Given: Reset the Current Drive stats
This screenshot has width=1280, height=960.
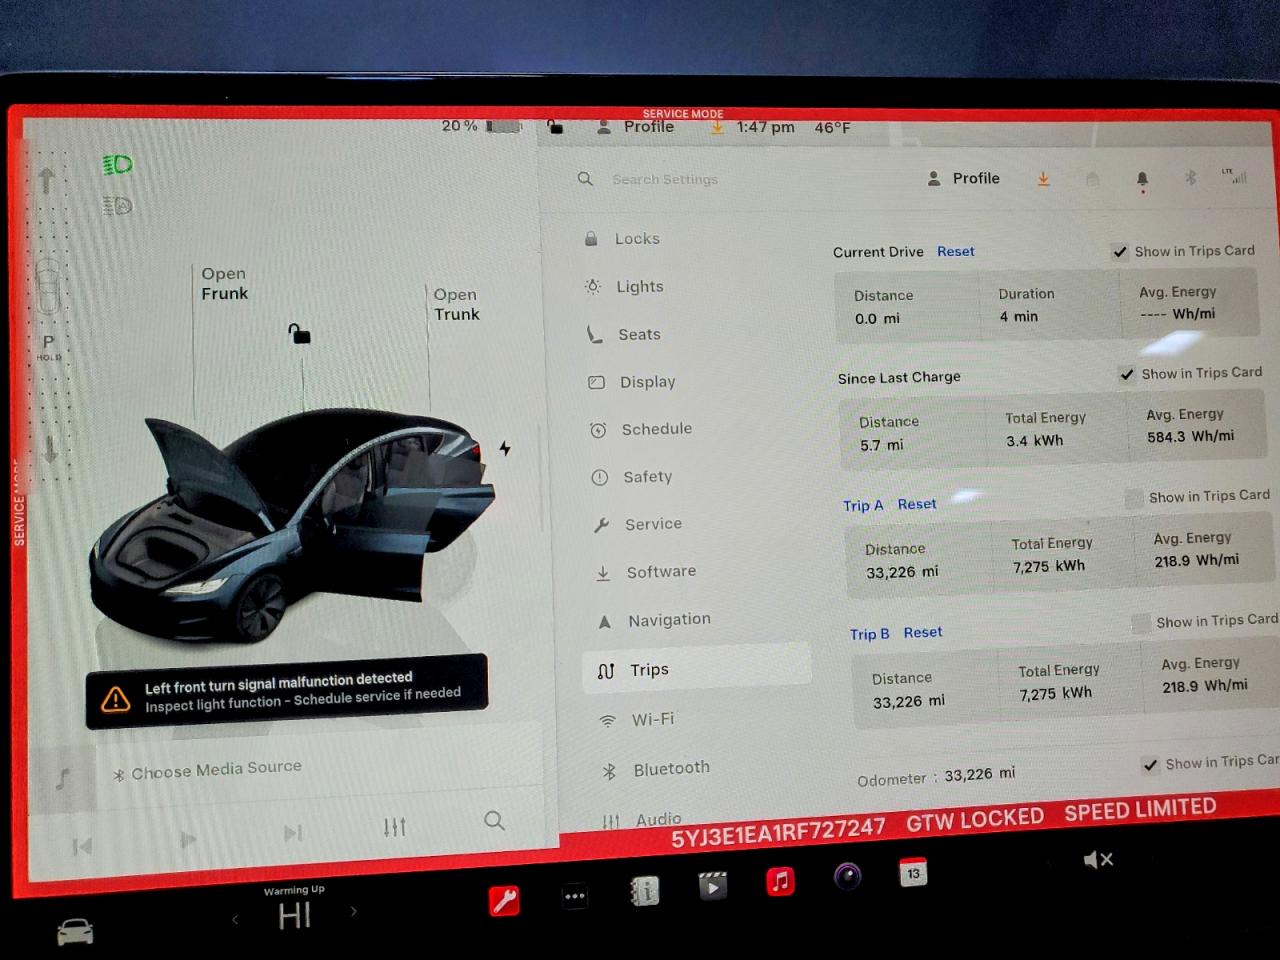Looking at the screenshot, I should (x=955, y=251).
